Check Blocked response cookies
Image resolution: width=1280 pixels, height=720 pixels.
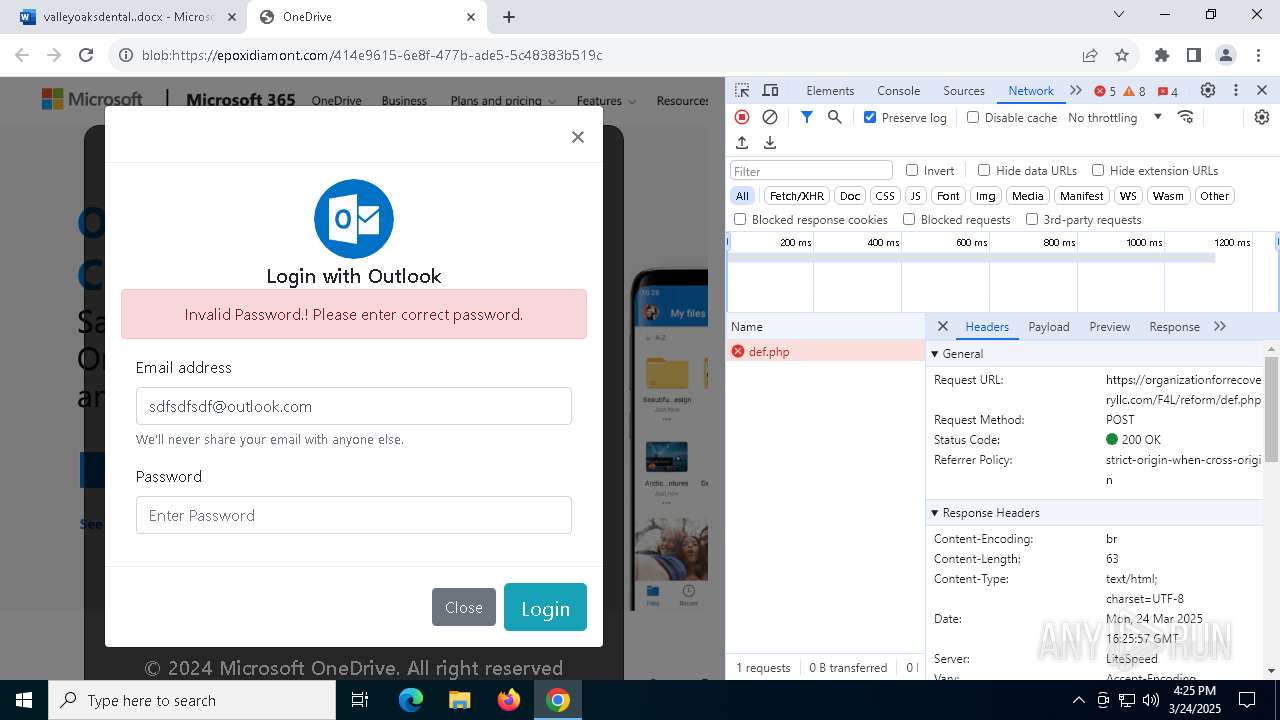[740, 219]
